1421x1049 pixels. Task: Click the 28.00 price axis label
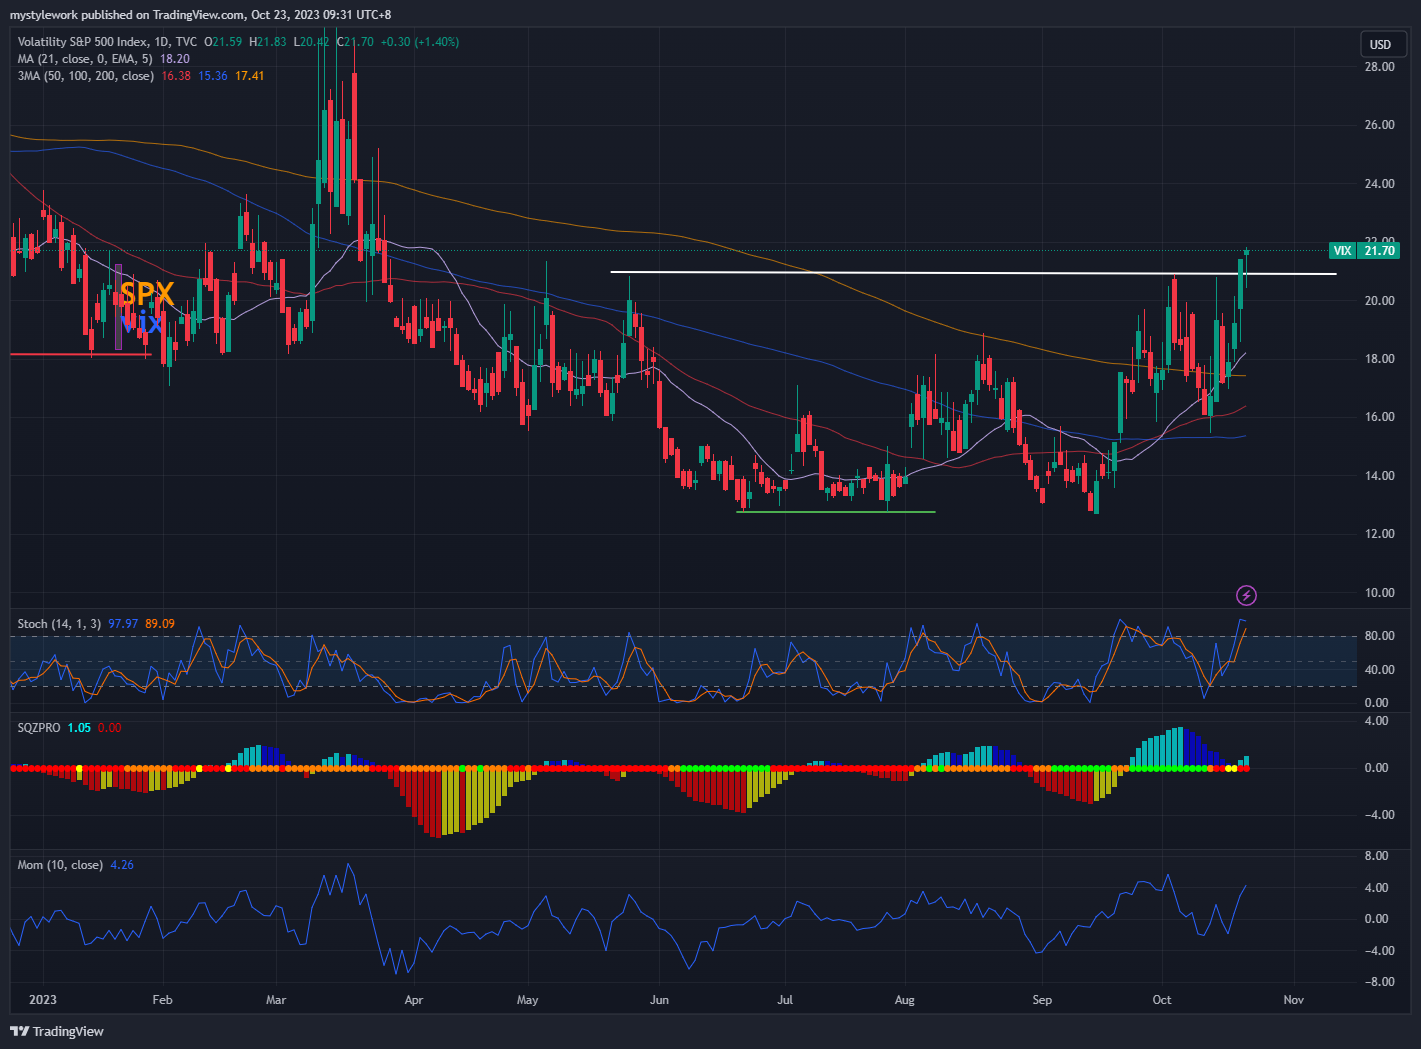tap(1379, 67)
